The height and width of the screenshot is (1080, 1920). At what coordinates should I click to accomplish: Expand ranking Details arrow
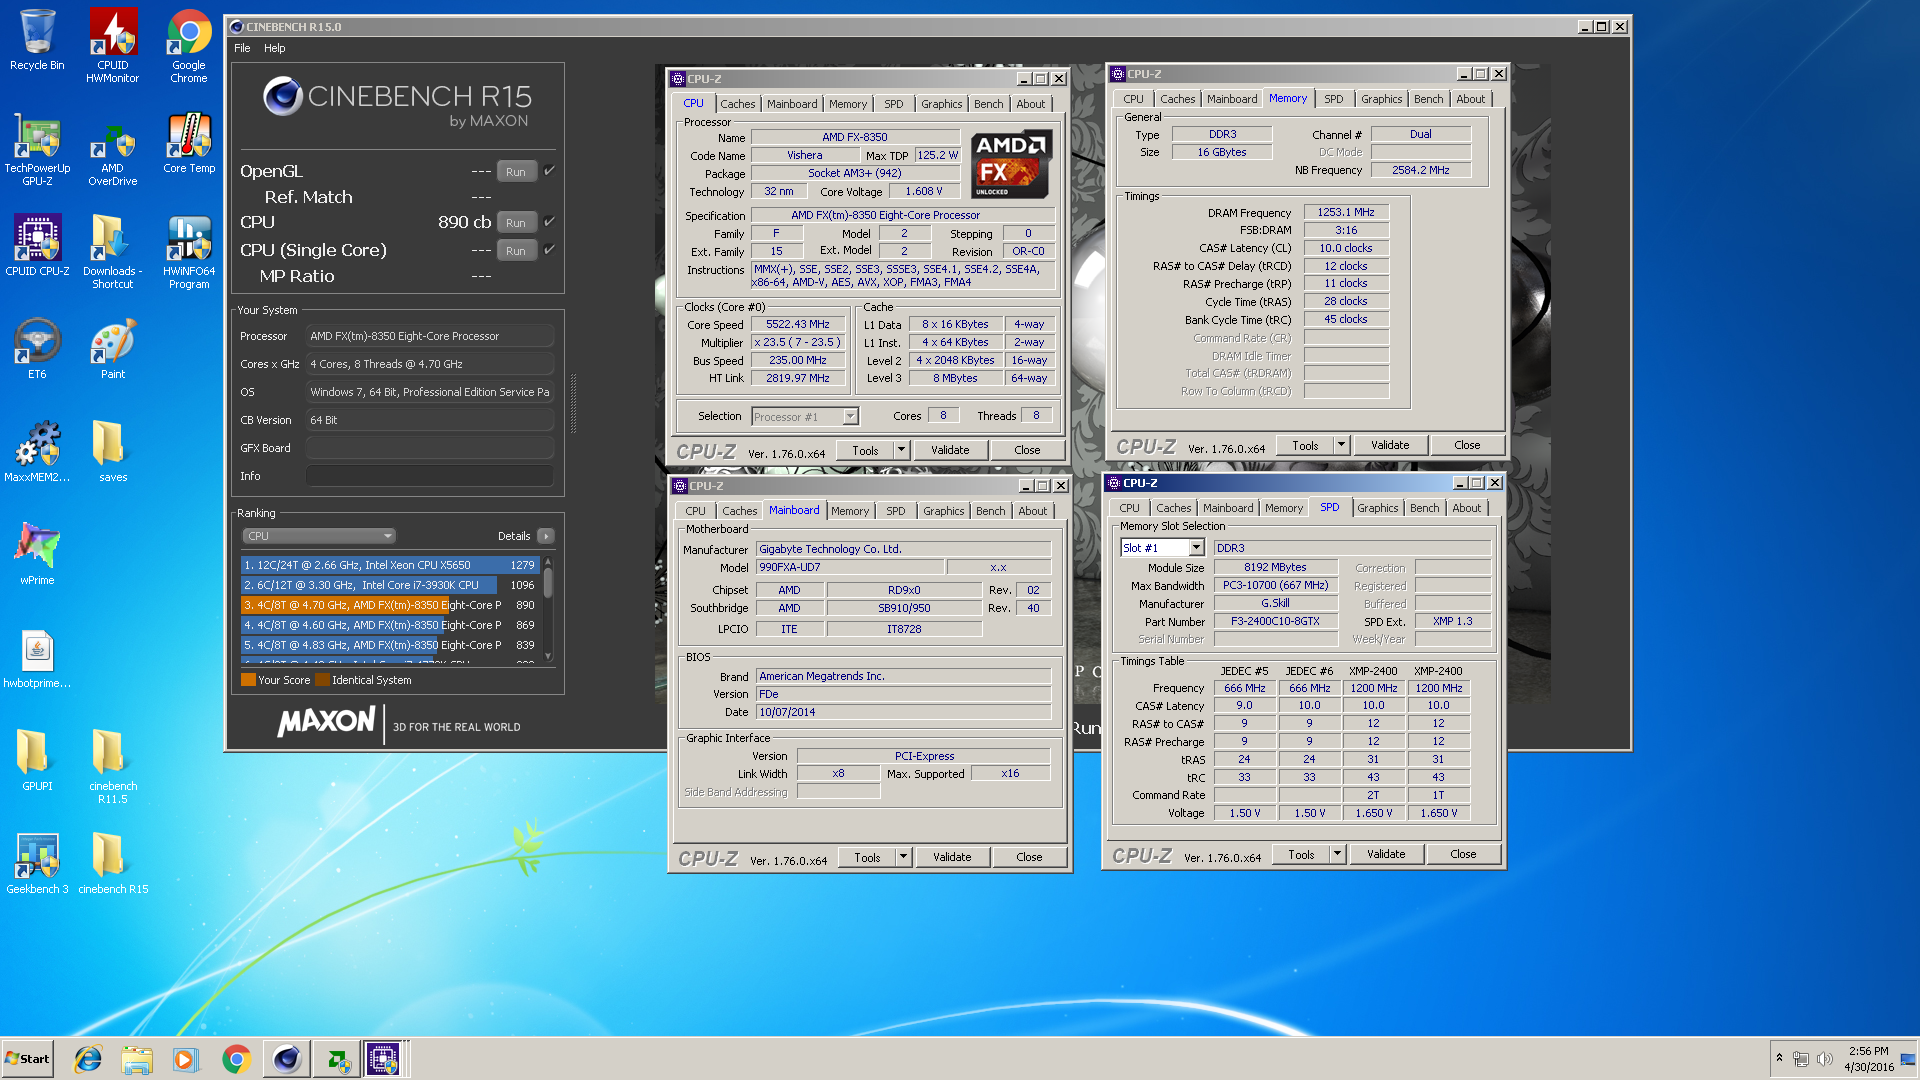(x=546, y=536)
